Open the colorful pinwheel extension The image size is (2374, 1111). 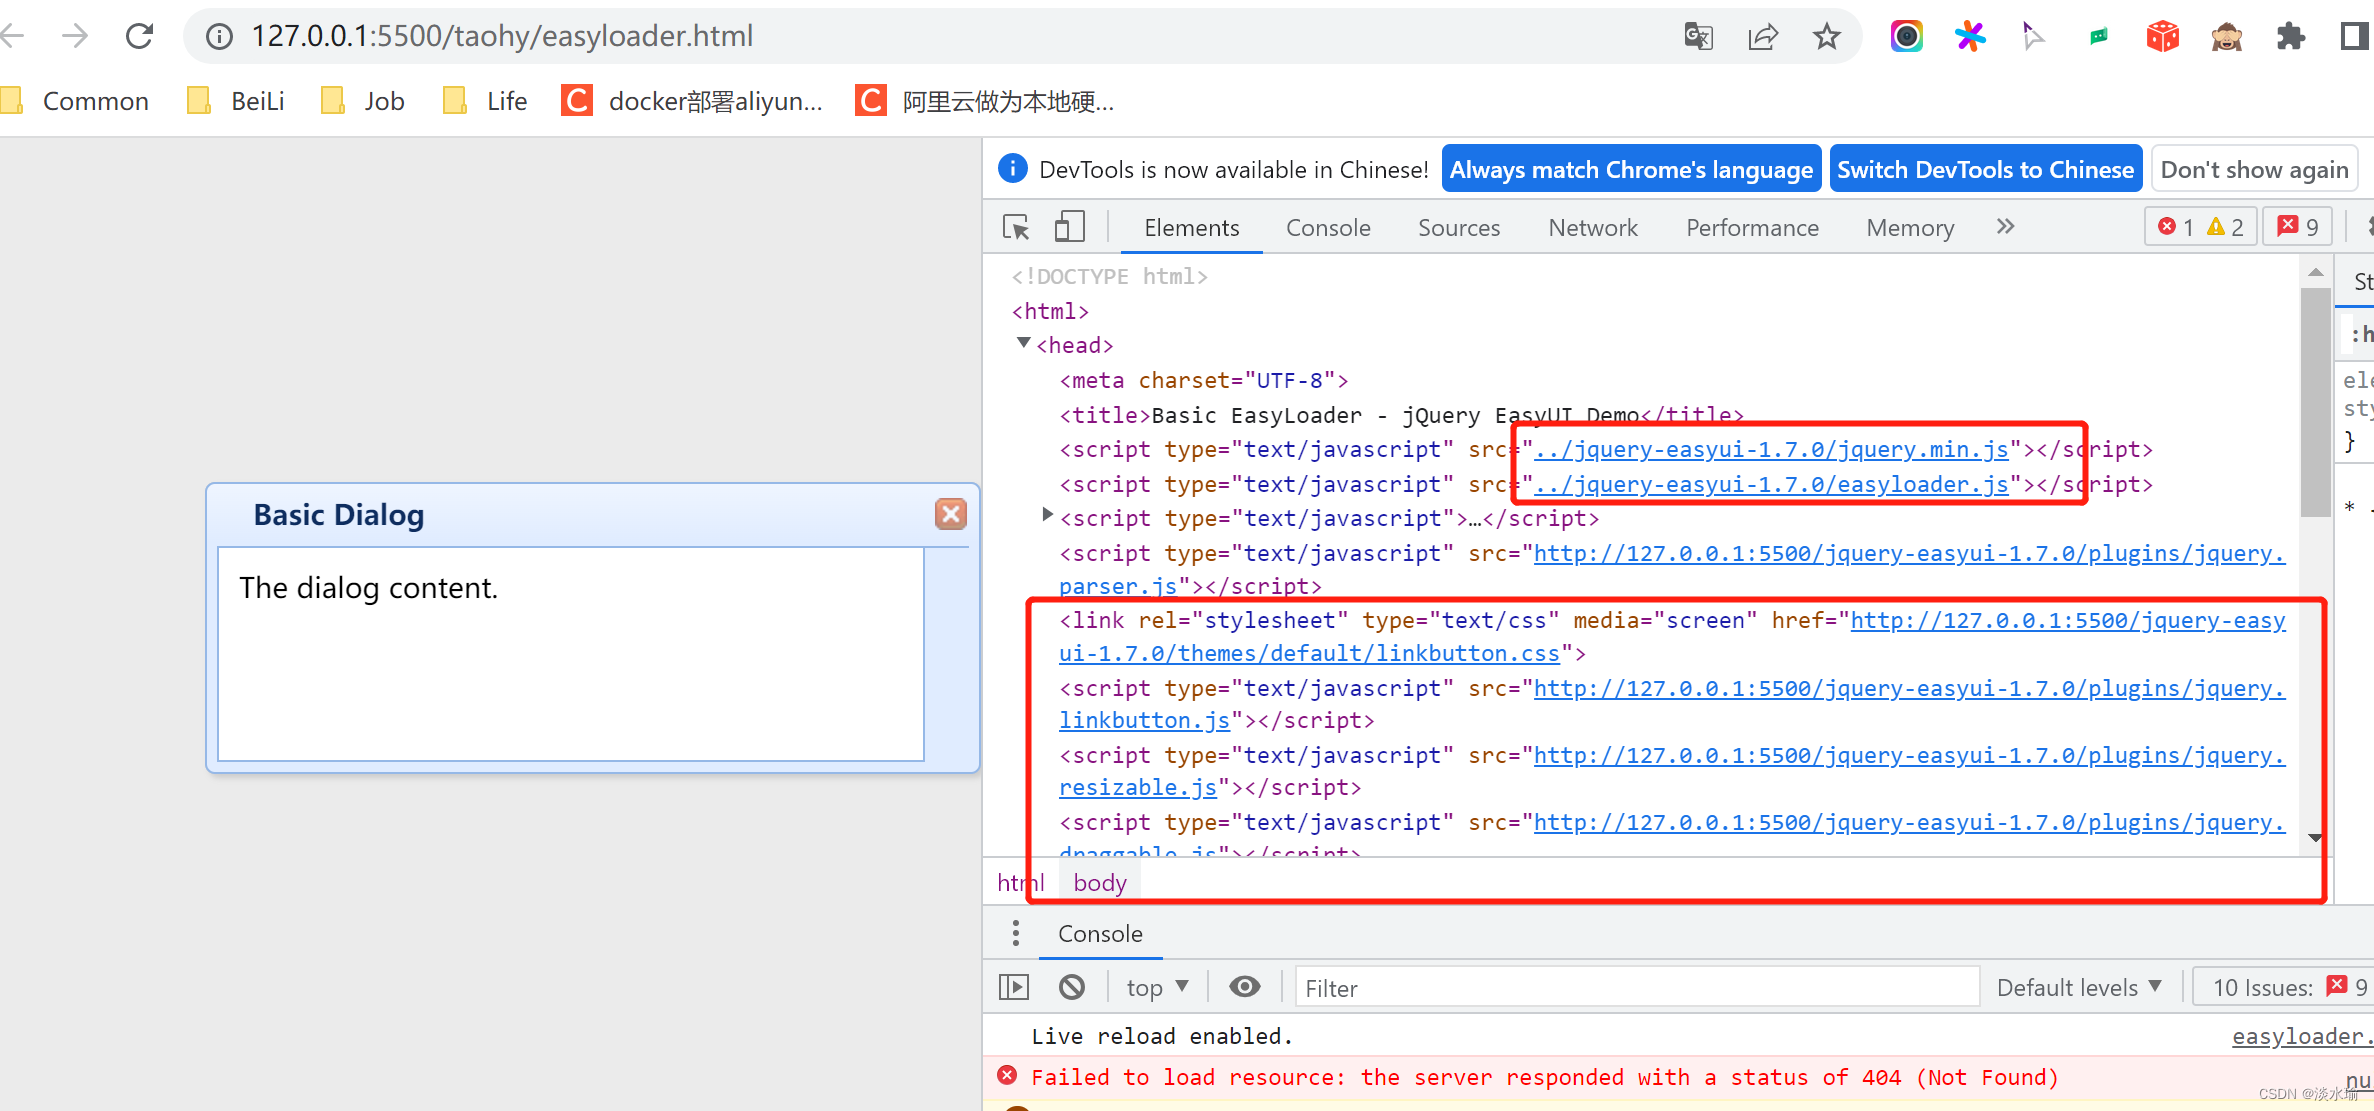pyautogui.click(x=1970, y=37)
